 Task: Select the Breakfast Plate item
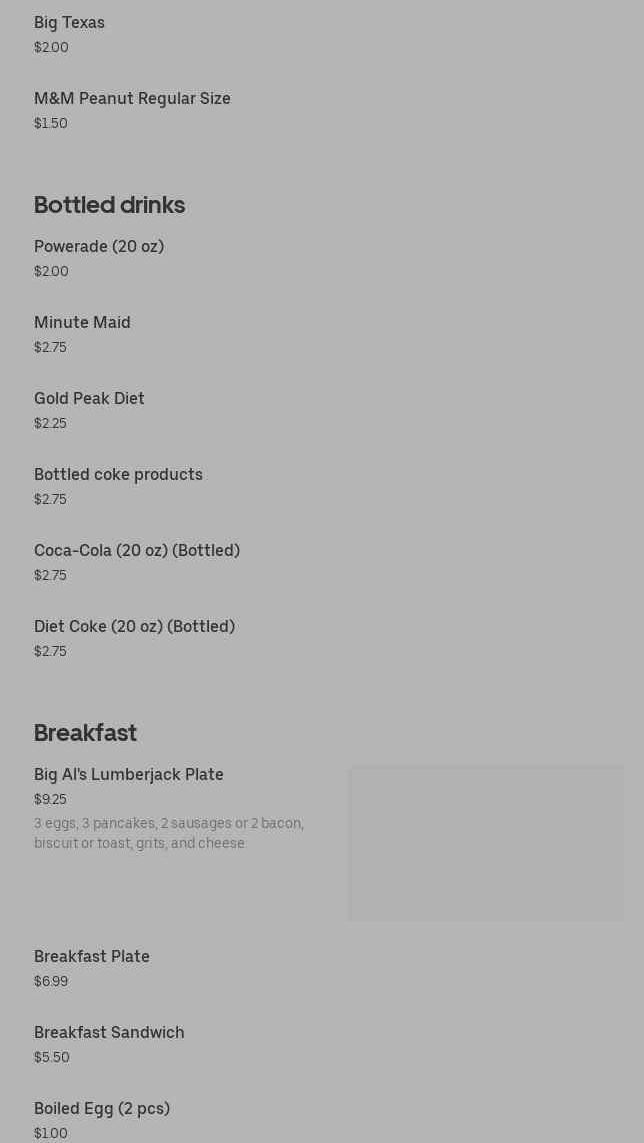(92, 957)
